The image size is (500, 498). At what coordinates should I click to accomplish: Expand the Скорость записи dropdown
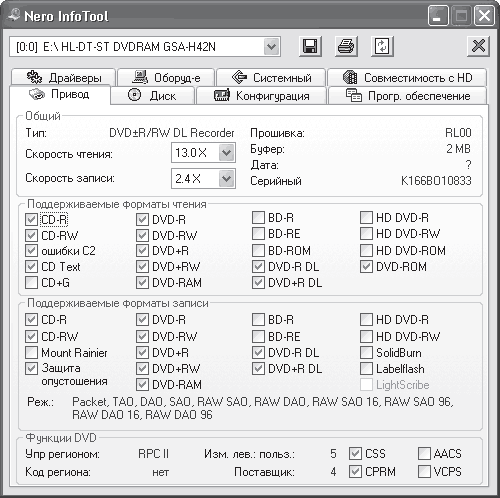[x=227, y=179]
